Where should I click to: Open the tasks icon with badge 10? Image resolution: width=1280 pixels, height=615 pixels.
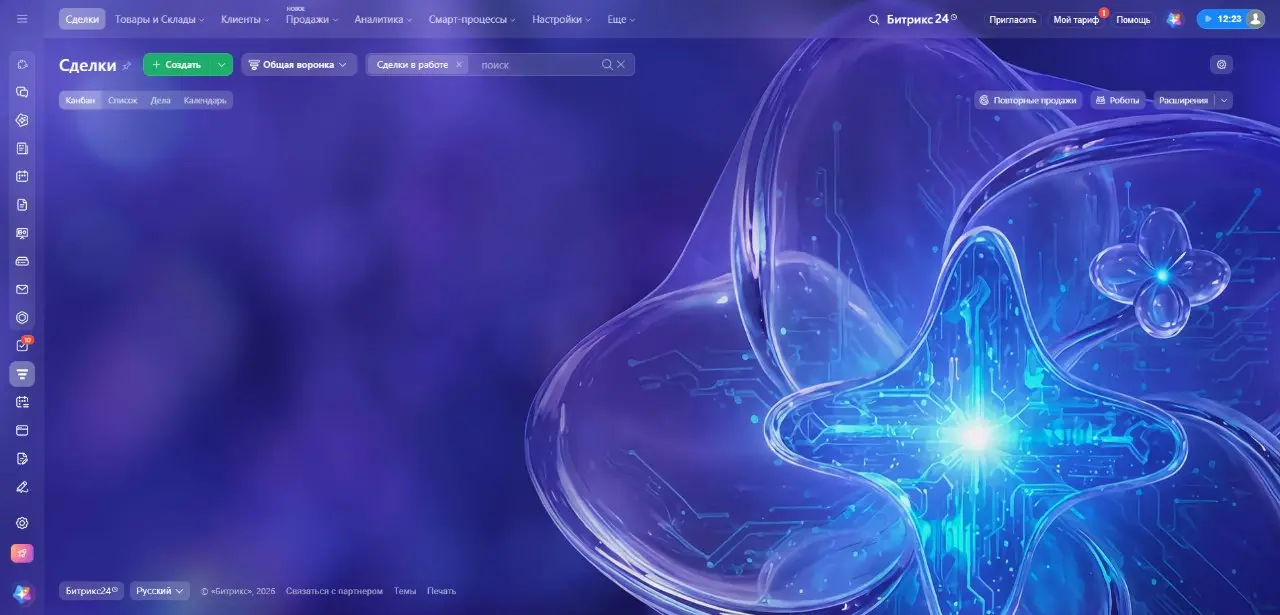click(22, 346)
